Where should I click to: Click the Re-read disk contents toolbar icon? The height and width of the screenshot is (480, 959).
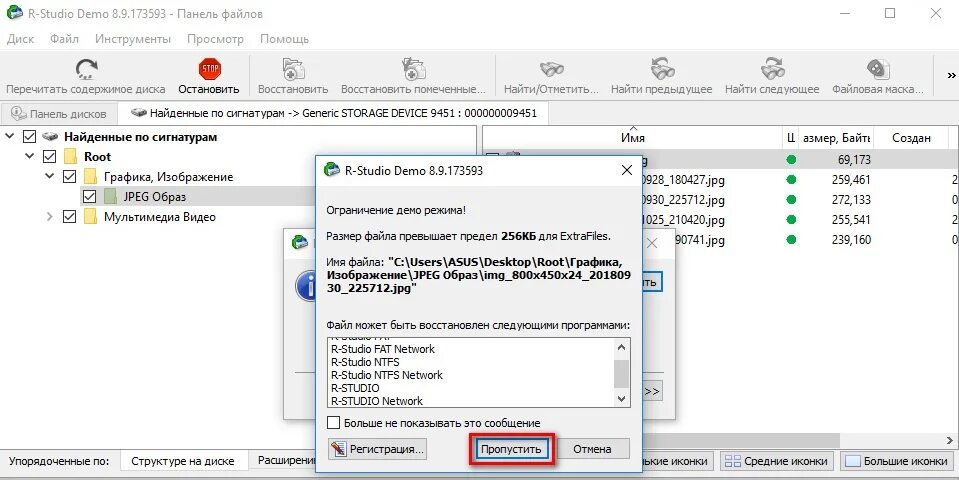click(x=86, y=68)
